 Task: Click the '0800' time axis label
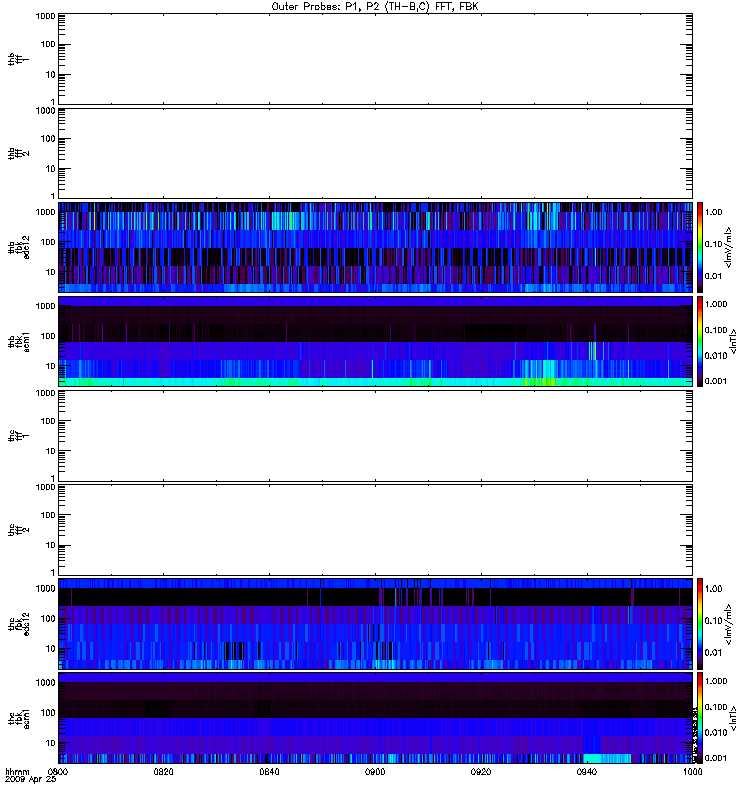(x=58, y=772)
